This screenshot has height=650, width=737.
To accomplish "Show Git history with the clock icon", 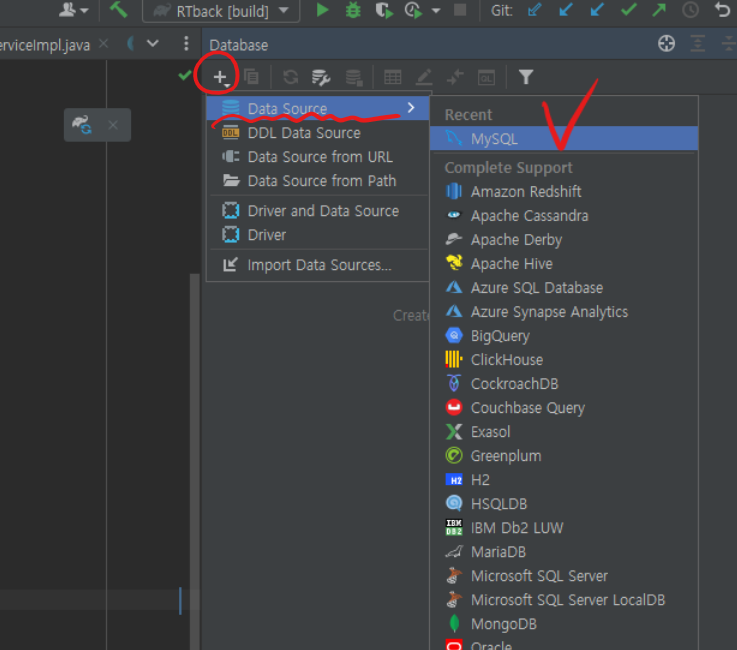I will (690, 10).
